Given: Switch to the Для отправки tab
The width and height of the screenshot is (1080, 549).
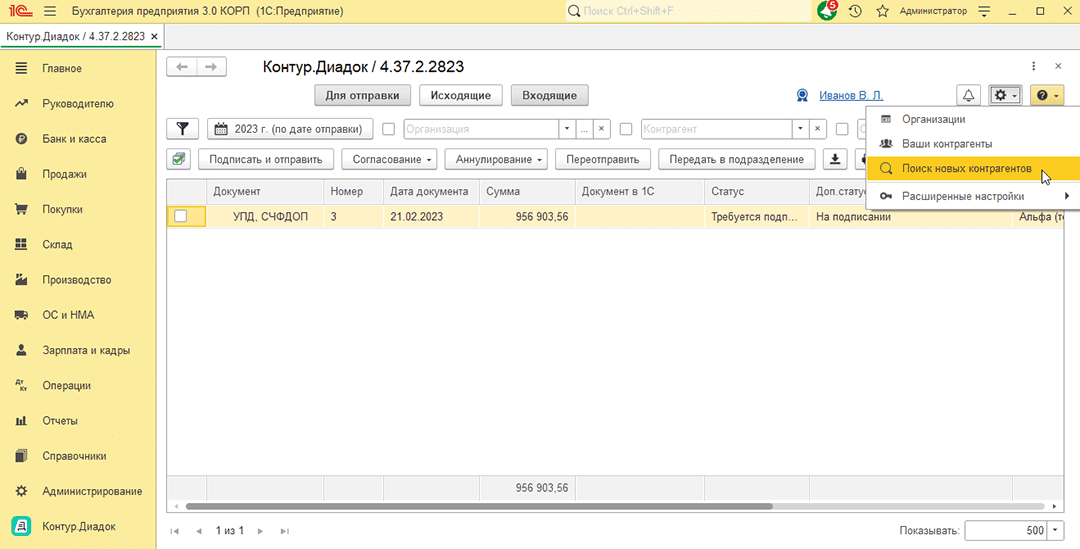Looking at the screenshot, I should click(362, 96).
